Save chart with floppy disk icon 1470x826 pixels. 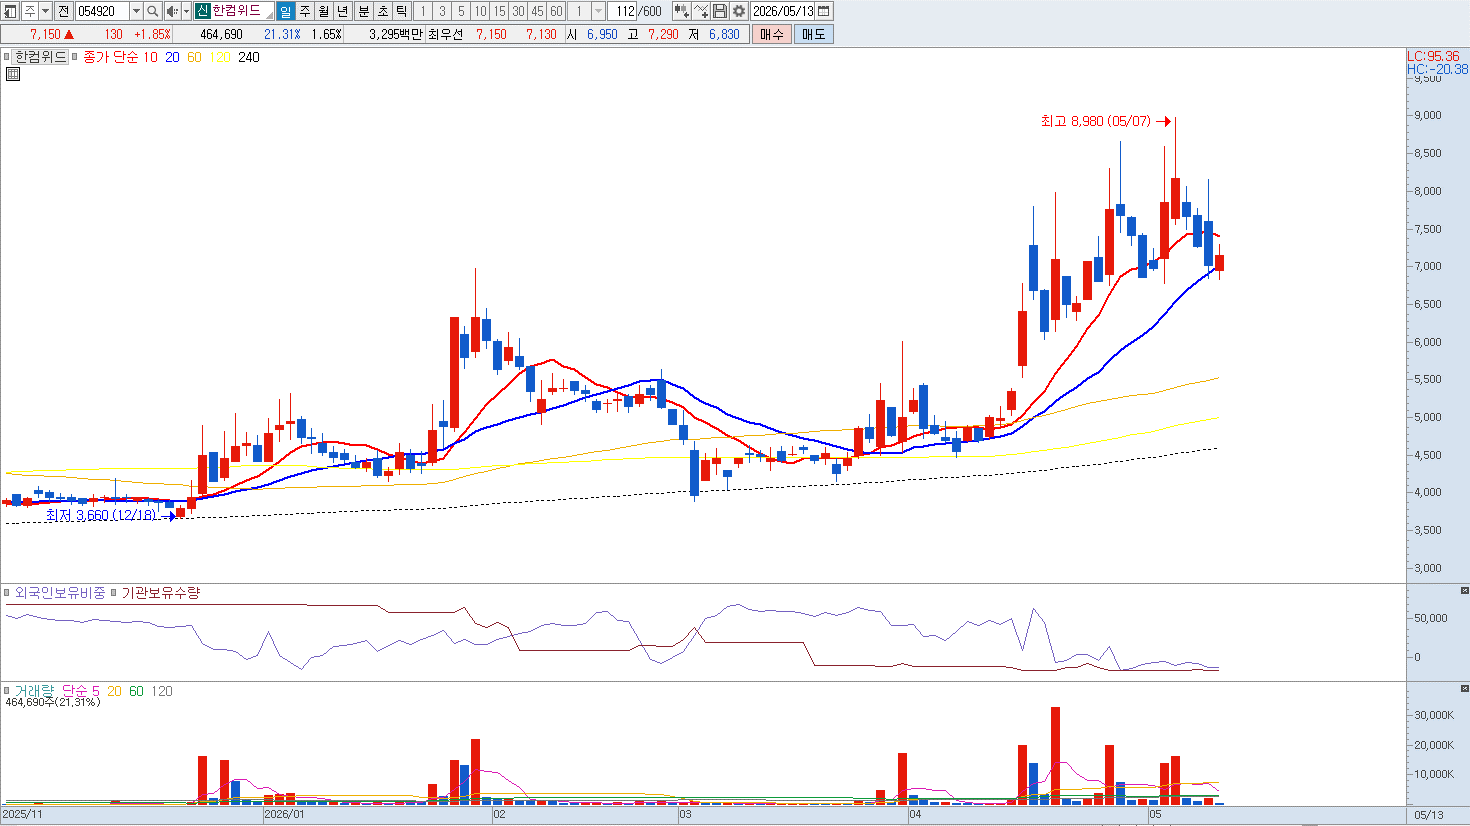tap(720, 11)
